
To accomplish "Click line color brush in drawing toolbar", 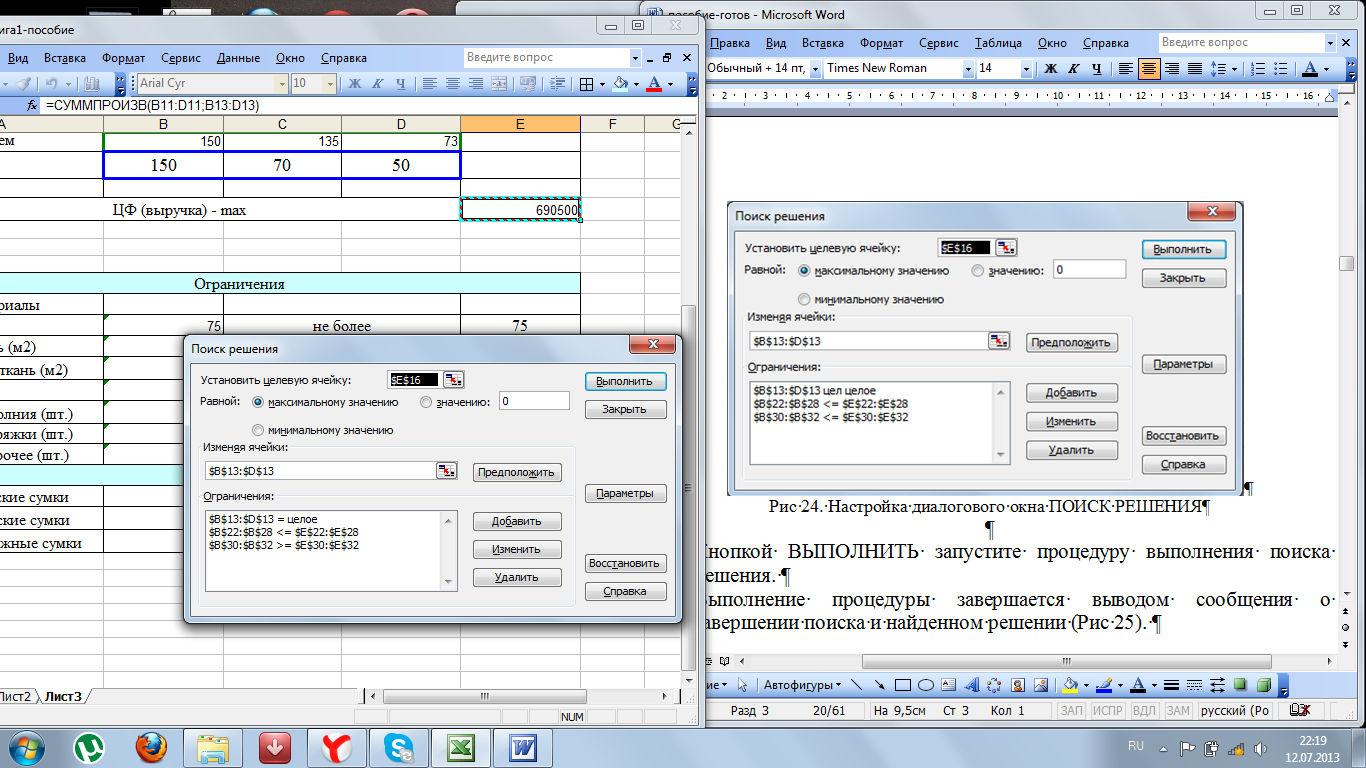I will point(1104,686).
